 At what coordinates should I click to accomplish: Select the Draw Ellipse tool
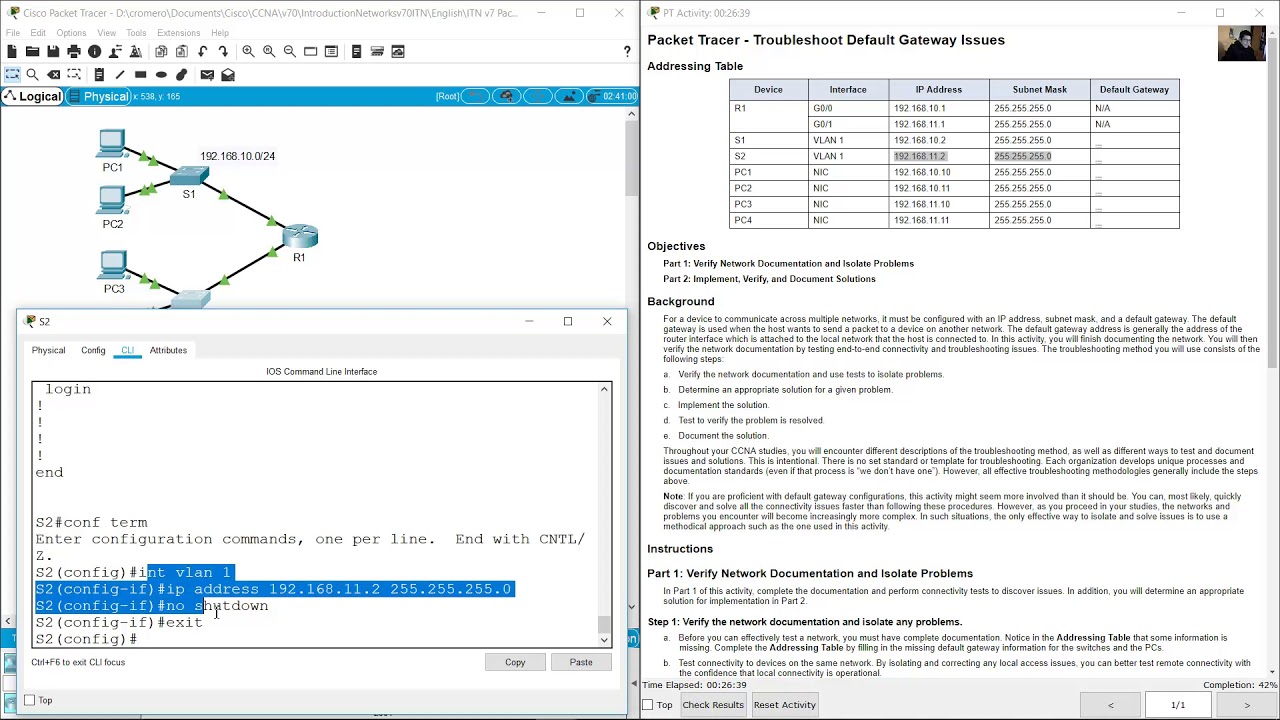click(161, 74)
